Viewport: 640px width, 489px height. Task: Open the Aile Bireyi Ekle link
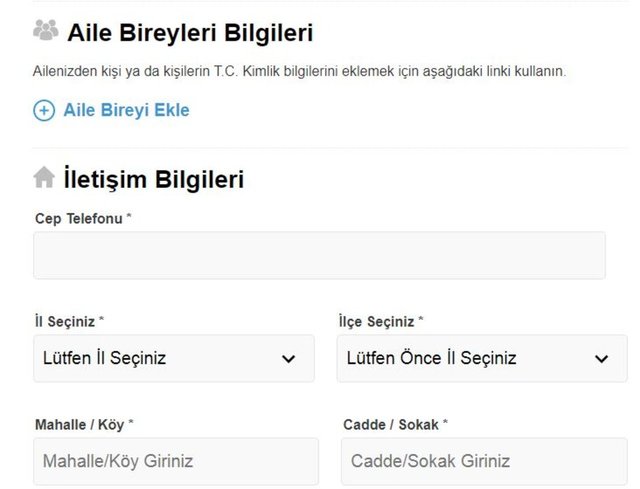(x=126, y=110)
